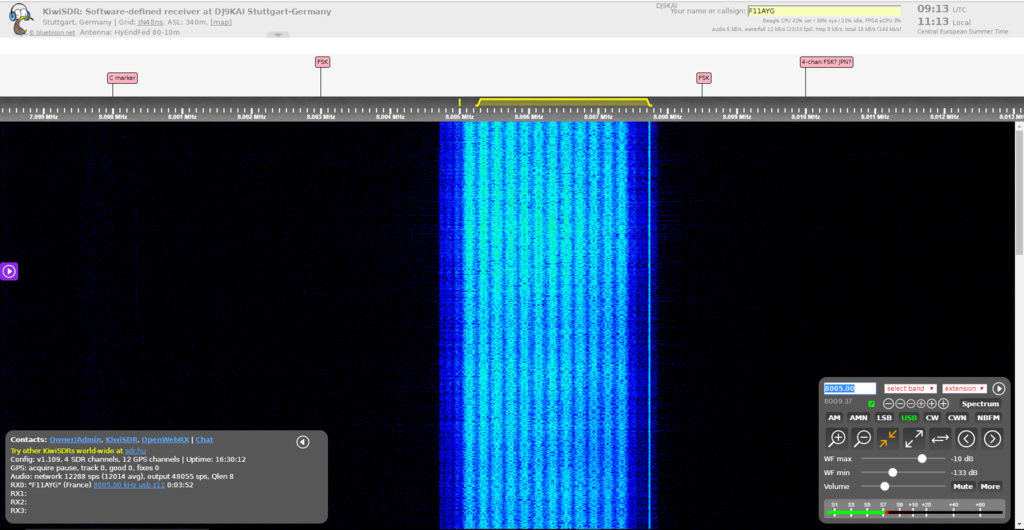Open the OpenWebRX link
The width and height of the screenshot is (1024, 530).
[166, 440]
